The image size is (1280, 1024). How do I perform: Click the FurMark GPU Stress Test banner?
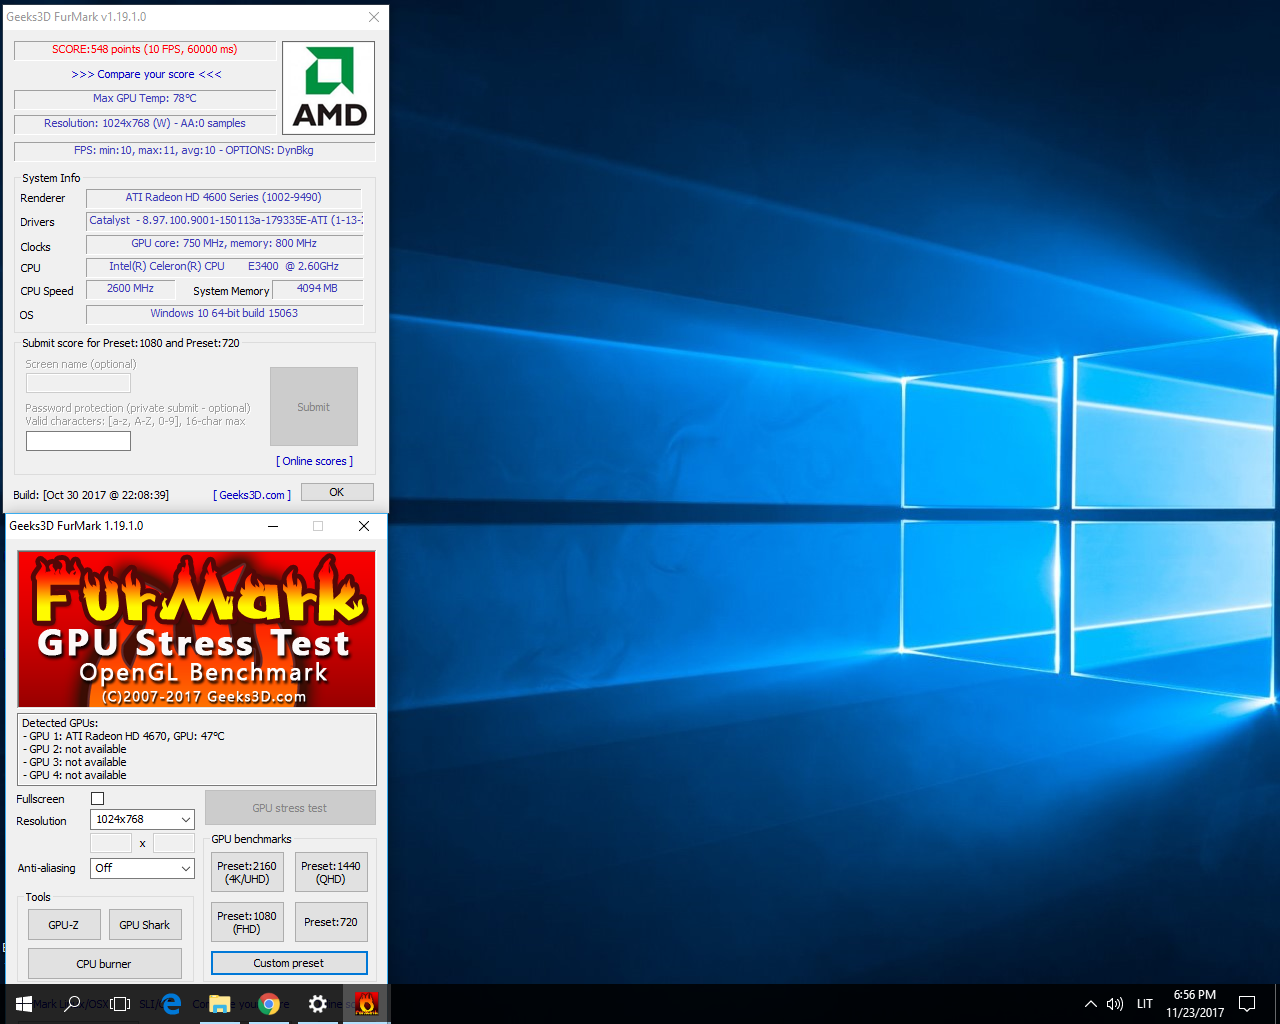196,629
